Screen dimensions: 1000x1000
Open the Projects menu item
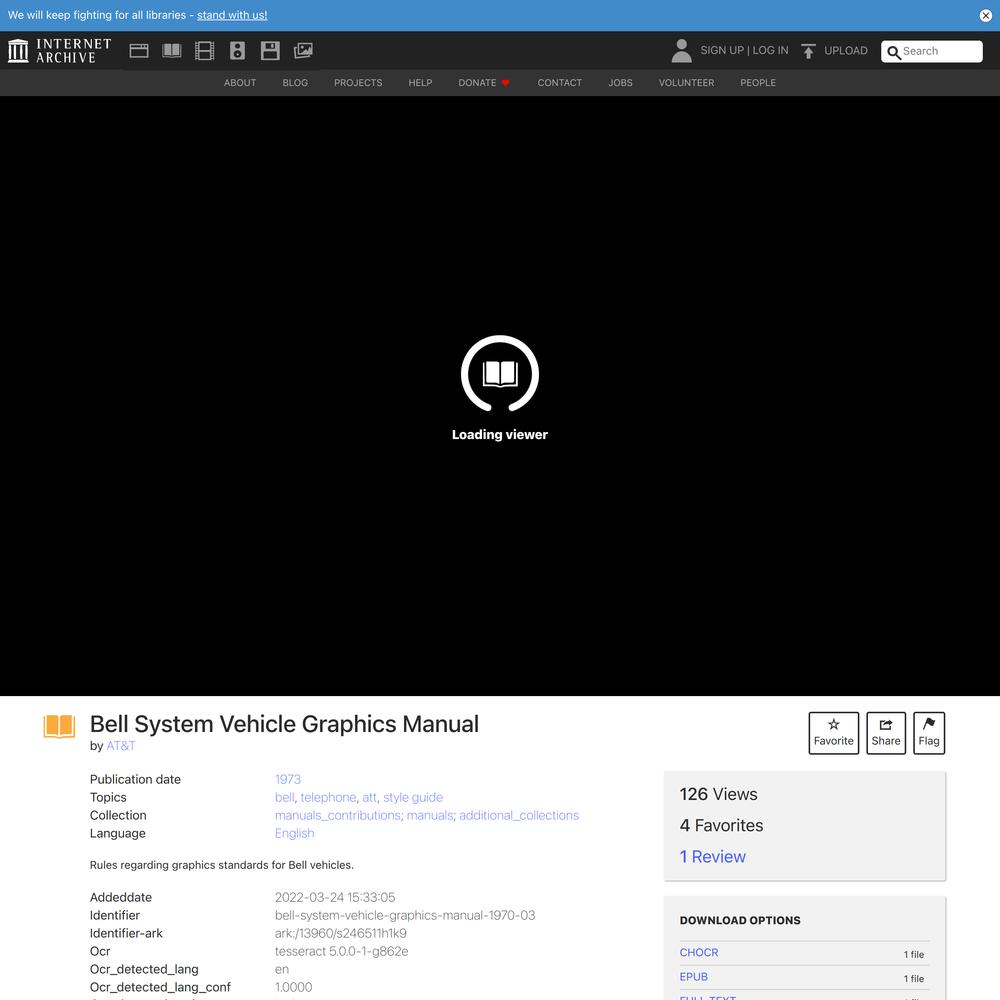[x=358, y=83]
